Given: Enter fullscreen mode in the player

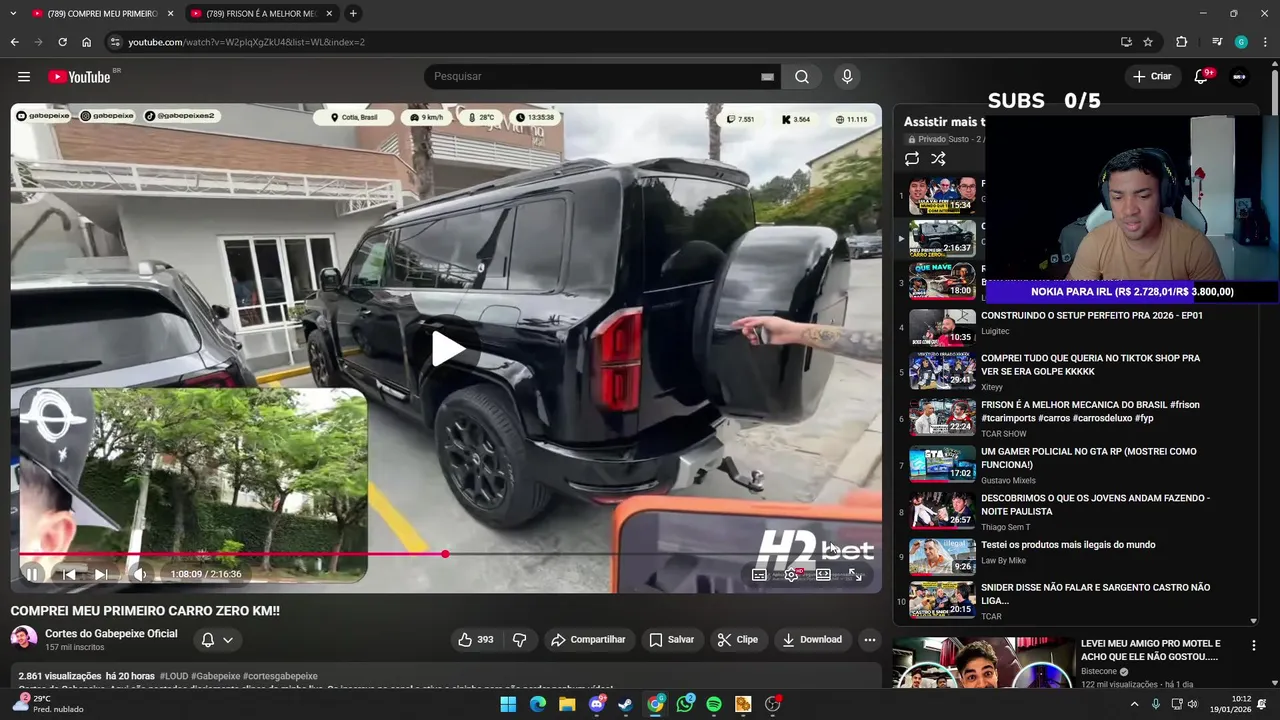Looking at the screenshot, I should click(x=855, y=575).
